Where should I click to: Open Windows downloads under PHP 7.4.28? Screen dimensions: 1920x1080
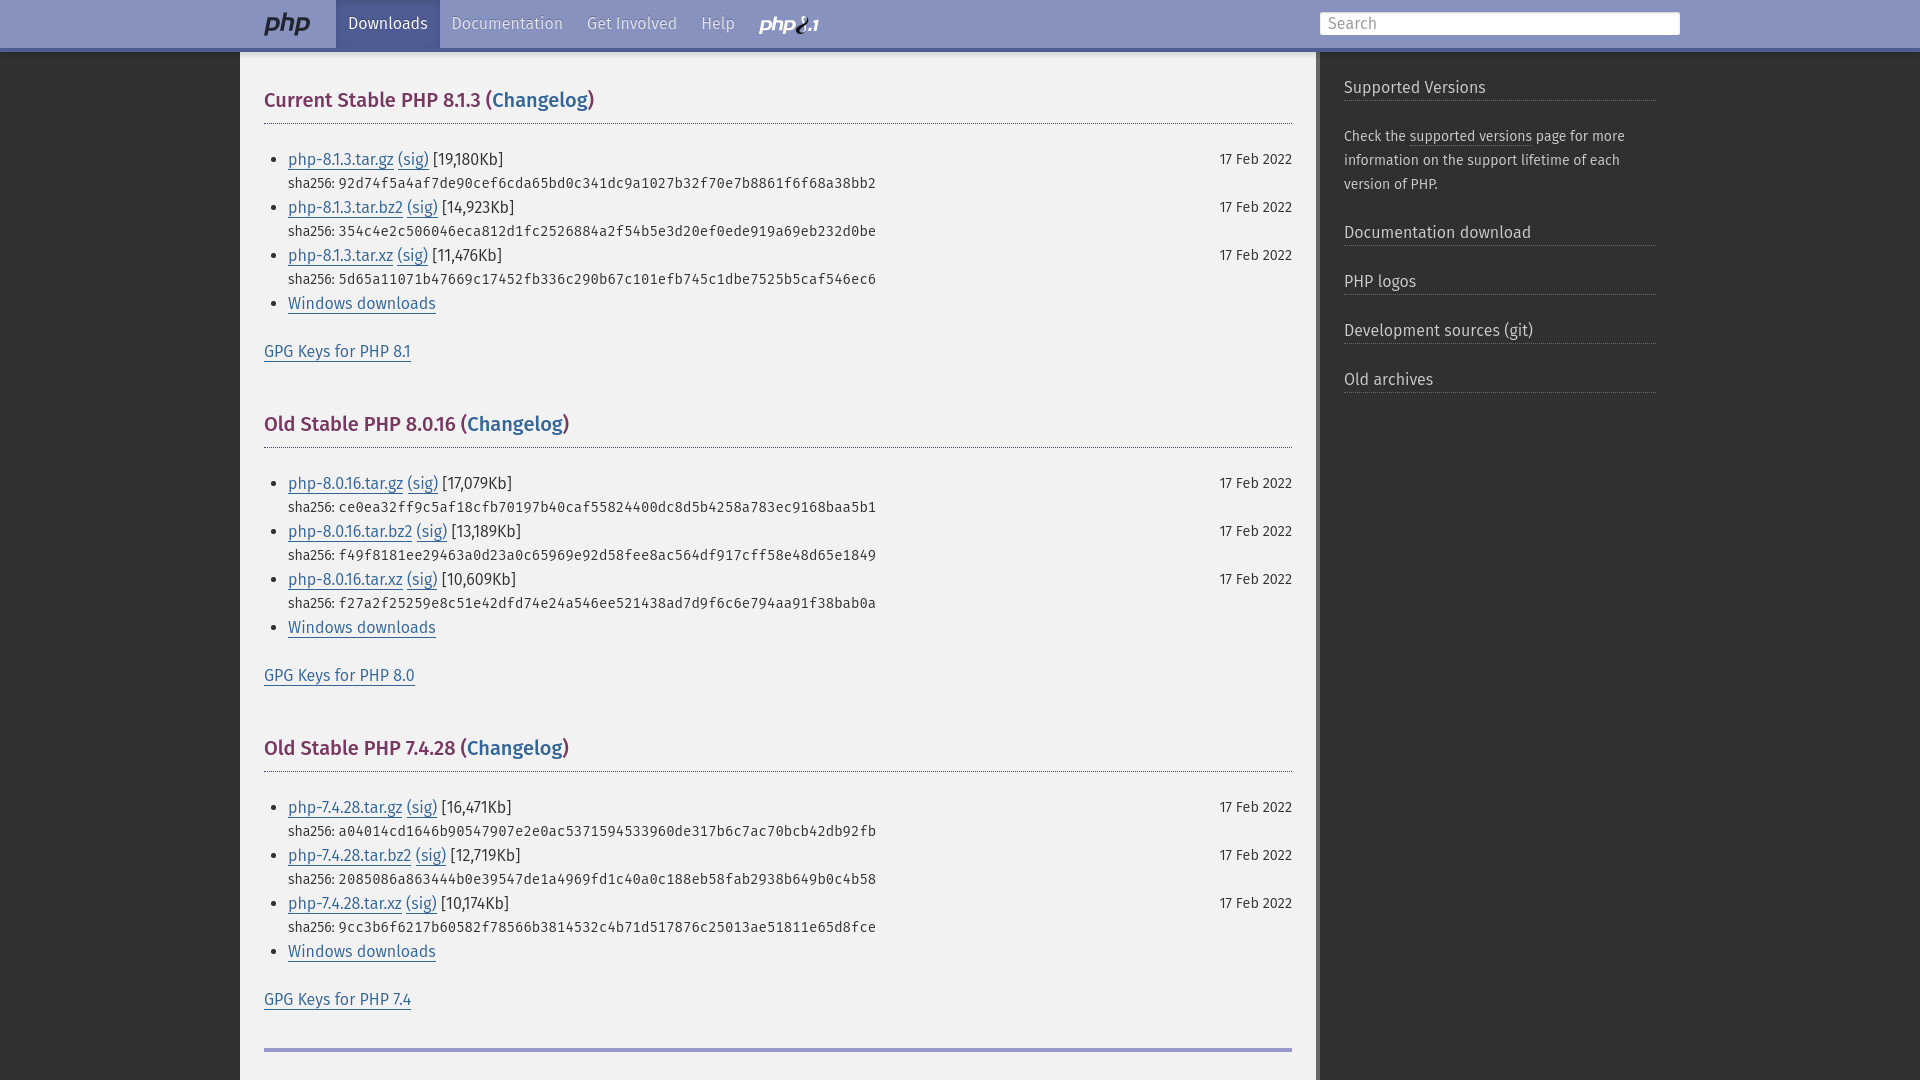(x=362, y=952)
